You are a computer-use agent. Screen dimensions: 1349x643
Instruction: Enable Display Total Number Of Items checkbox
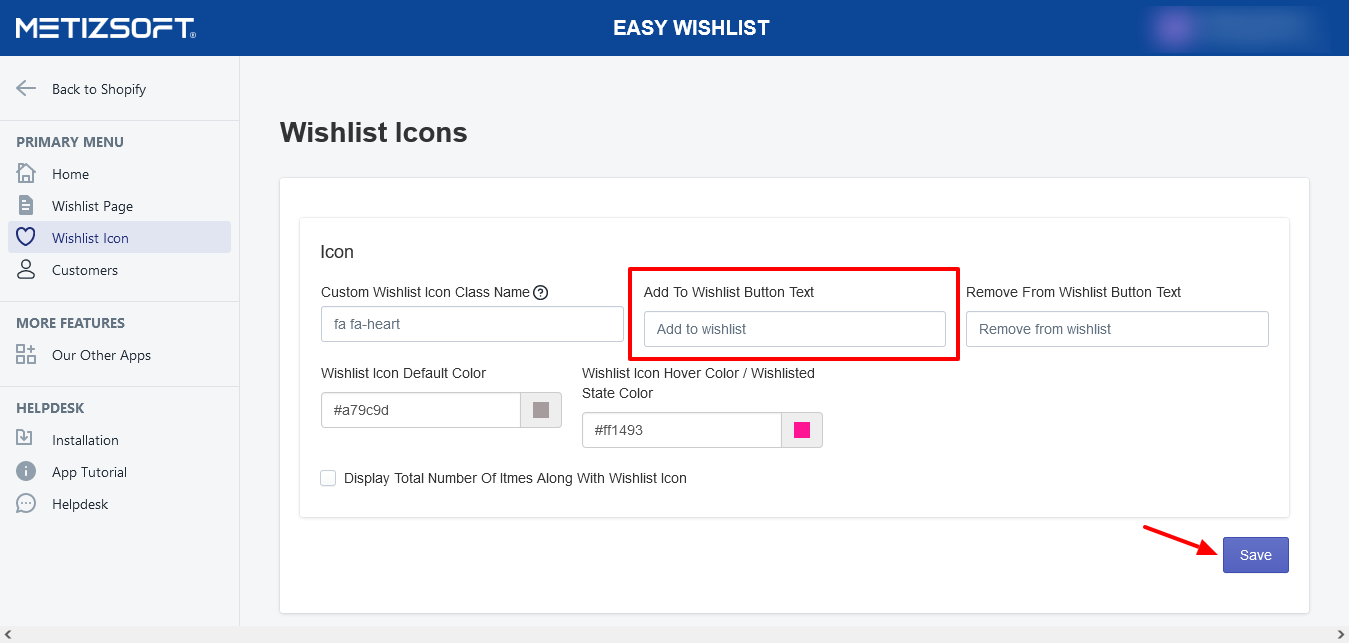(x=328, y=478)
